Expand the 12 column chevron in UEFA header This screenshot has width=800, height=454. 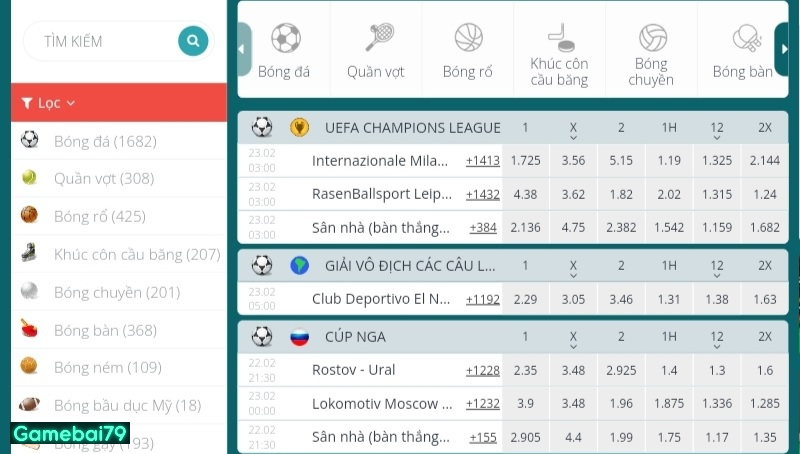717,138
